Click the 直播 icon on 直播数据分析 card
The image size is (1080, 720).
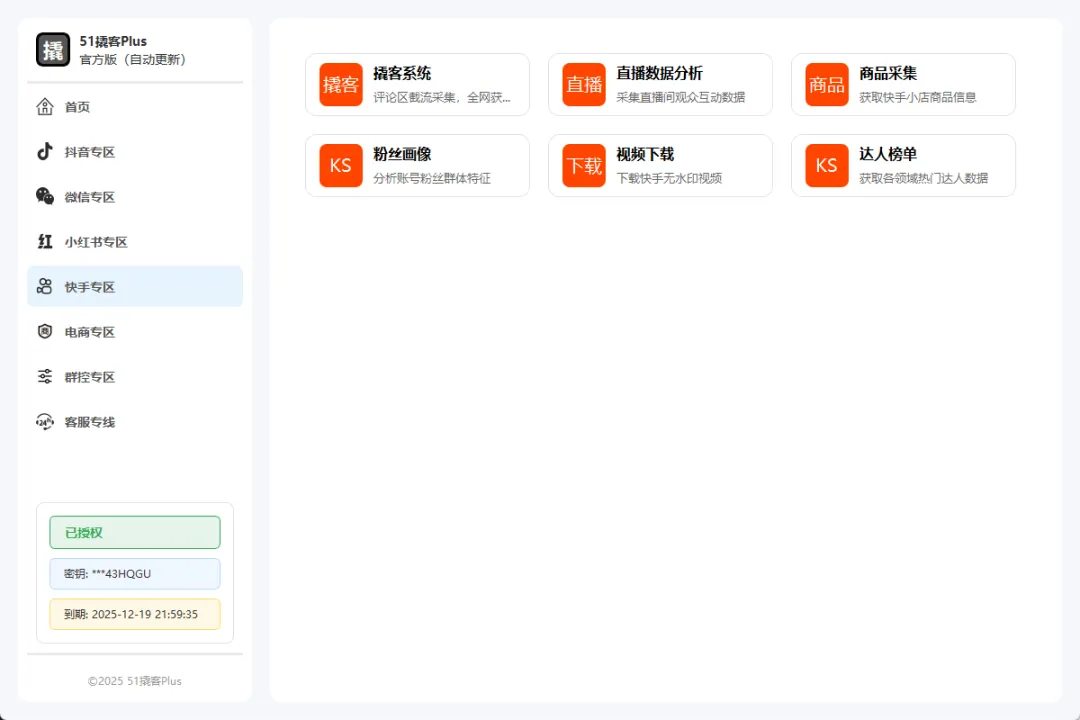click(x=584, y=85)
